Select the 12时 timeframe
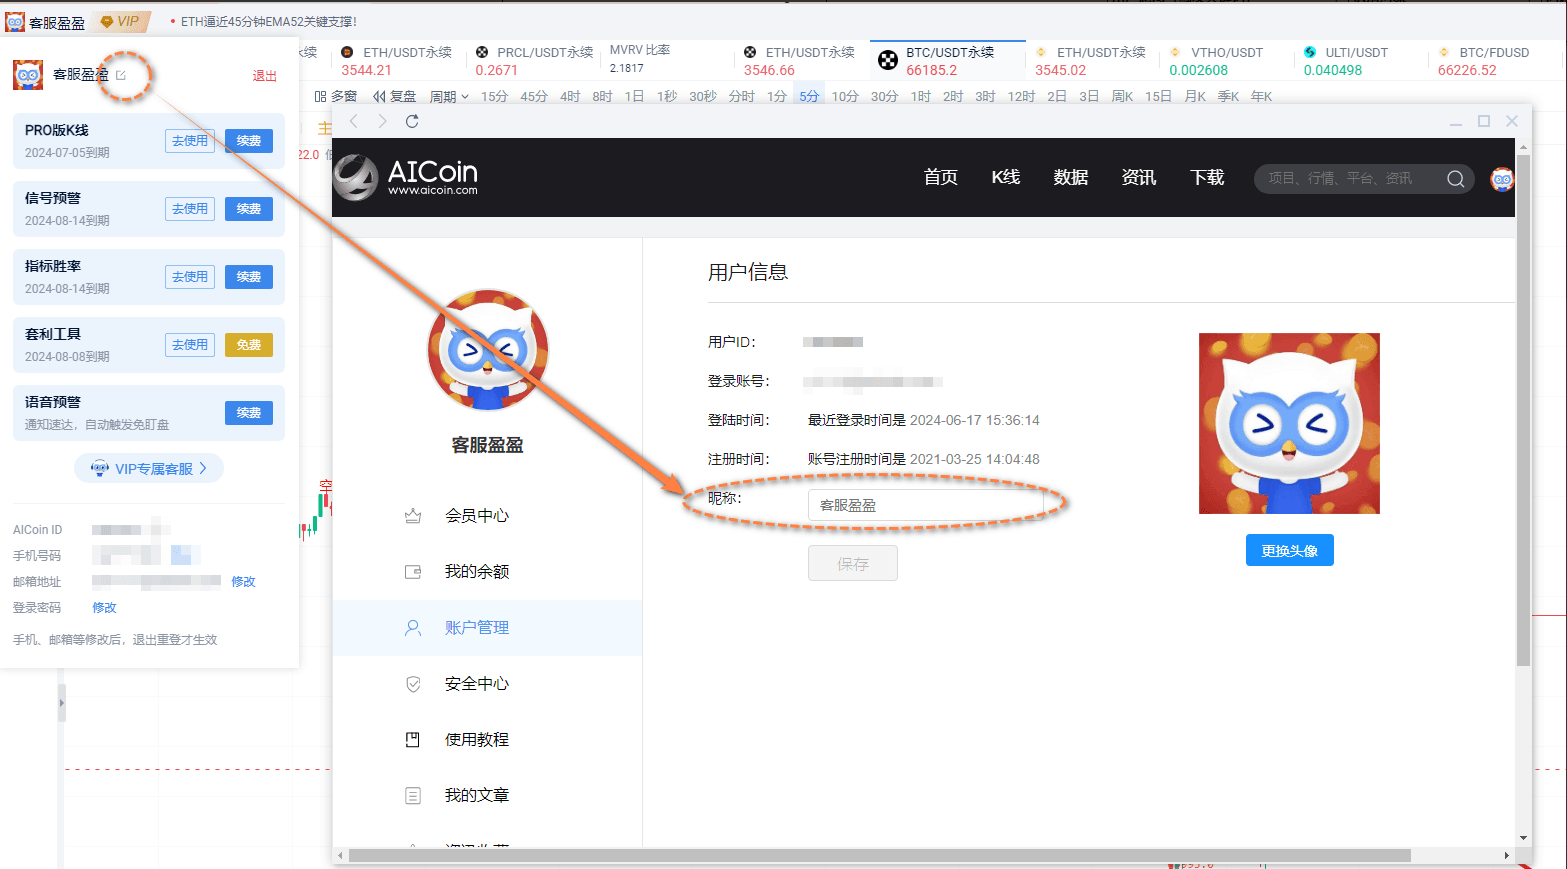This screenshot has width=1567, height=869. tap(1021, 97)
